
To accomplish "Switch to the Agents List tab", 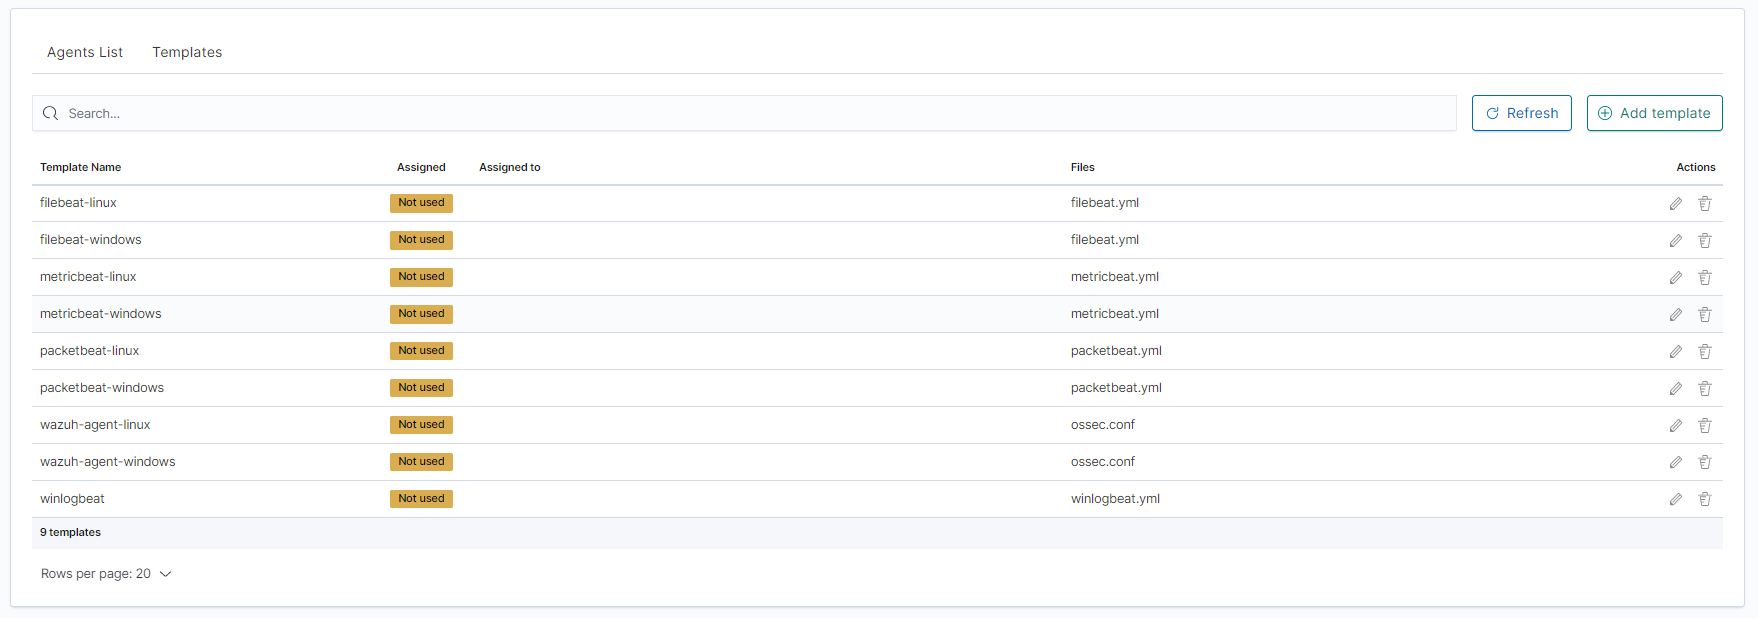I will pos(85,52).
